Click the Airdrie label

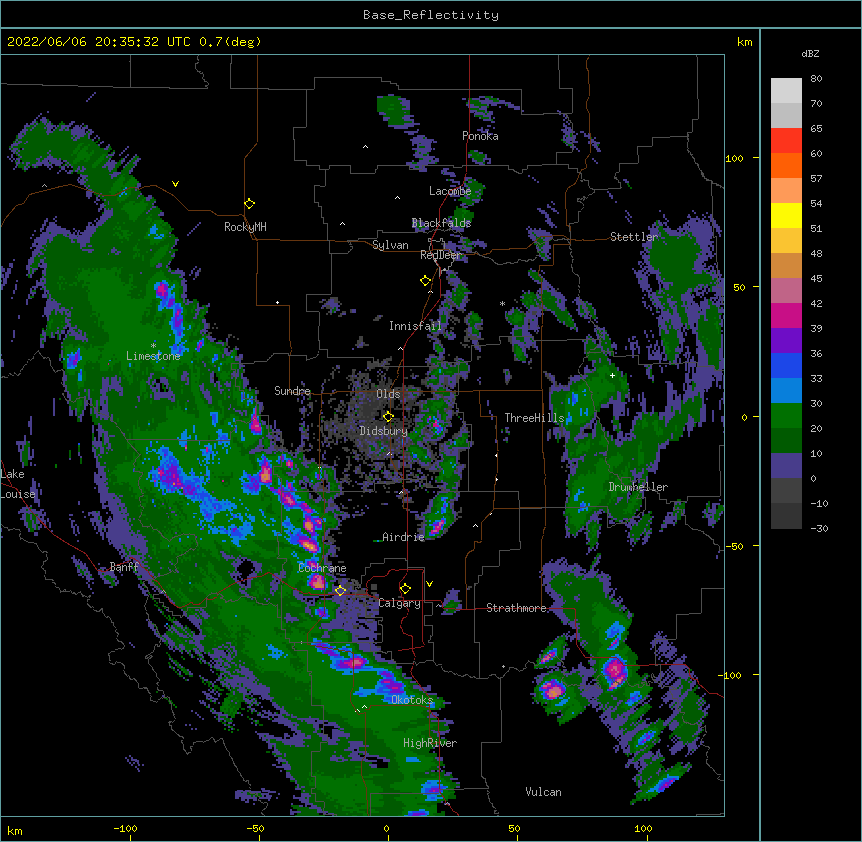403,537
